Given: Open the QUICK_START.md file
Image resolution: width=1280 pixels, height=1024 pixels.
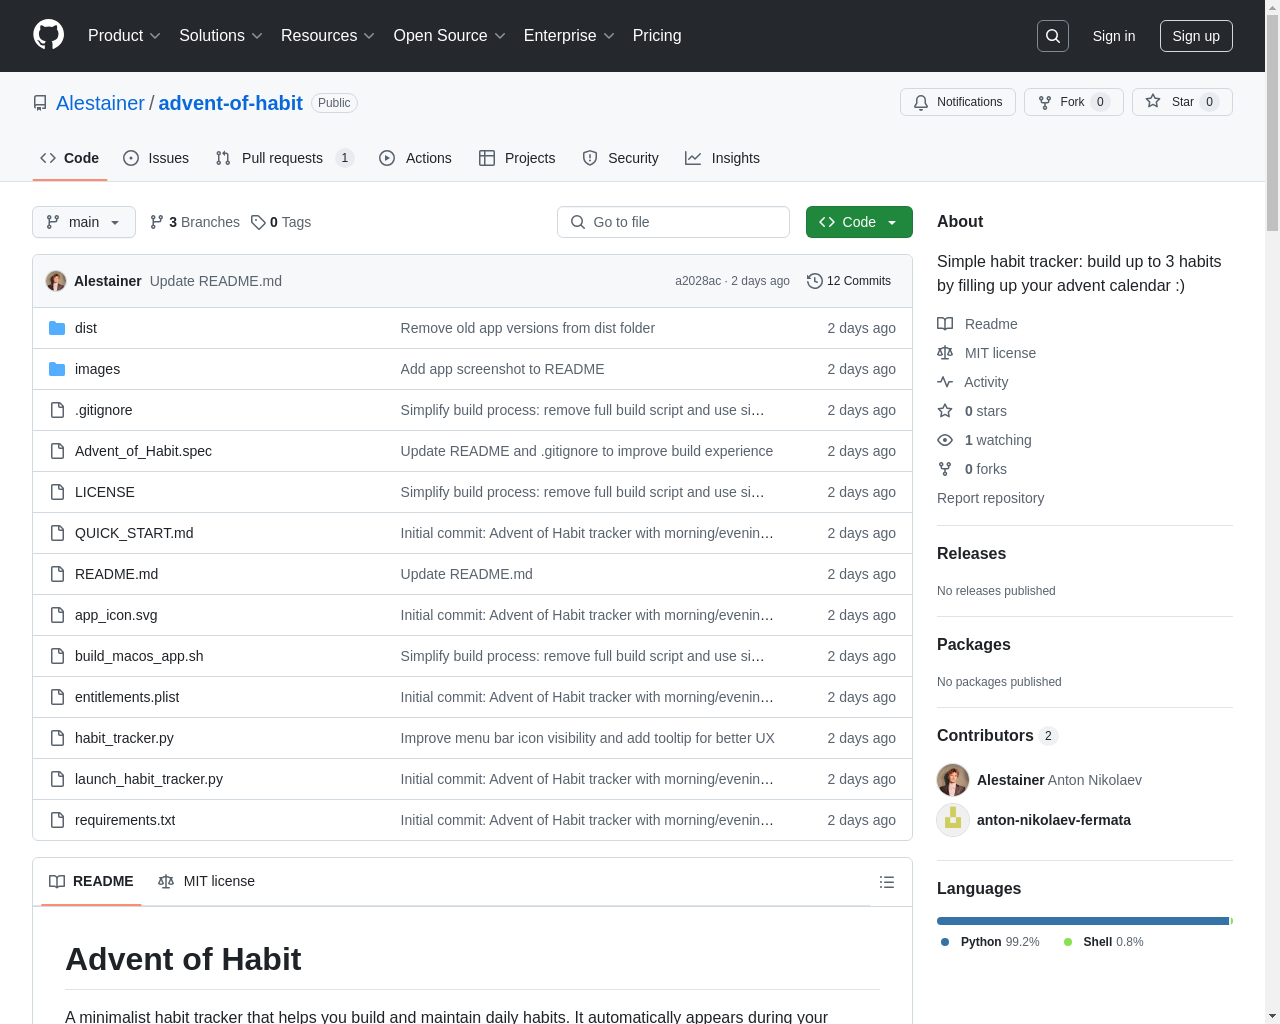Looking at the screenshot, I should [x=134, y=533].
